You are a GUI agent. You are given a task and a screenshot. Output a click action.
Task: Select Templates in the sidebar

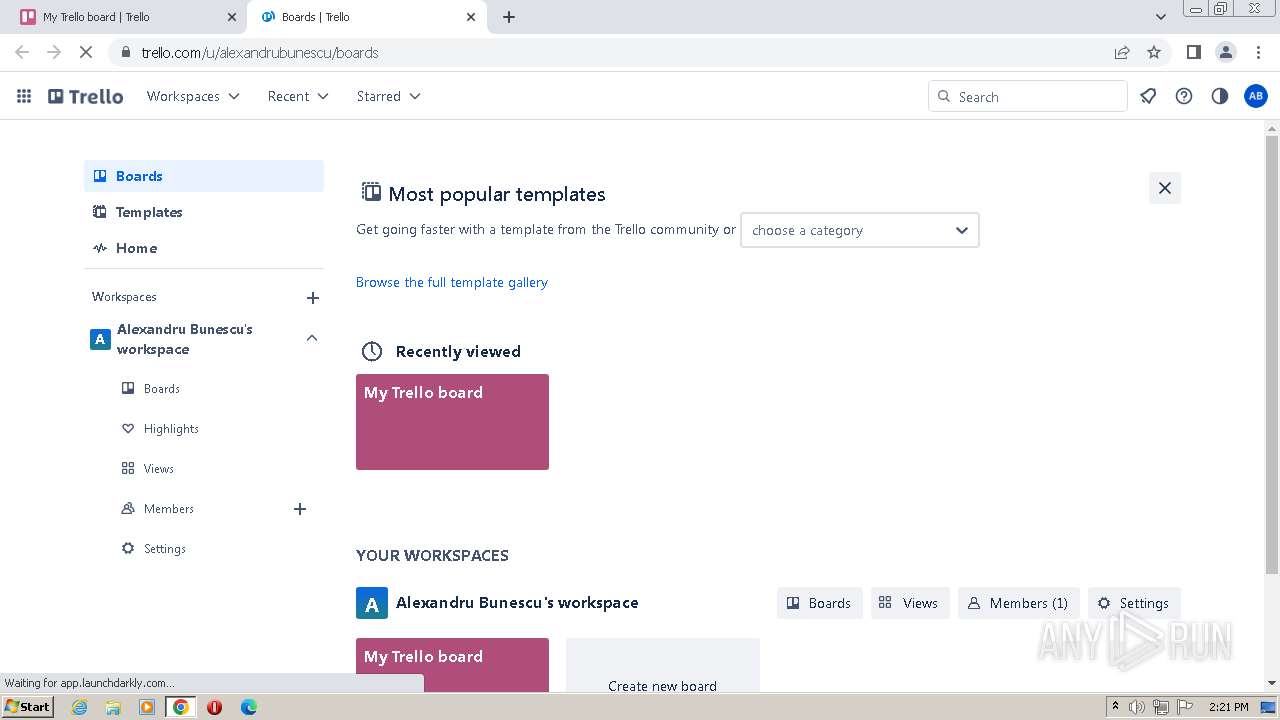click(204, 212)
